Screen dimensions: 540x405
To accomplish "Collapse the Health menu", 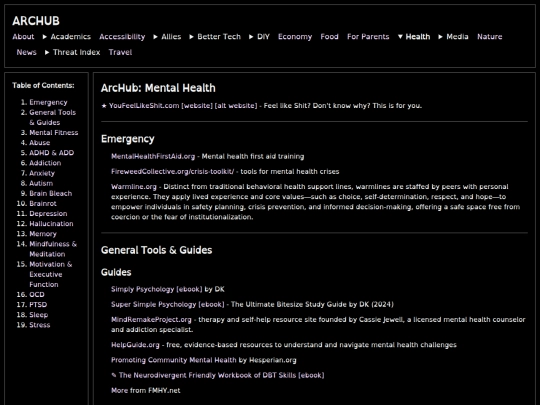I will coord(414,37).
